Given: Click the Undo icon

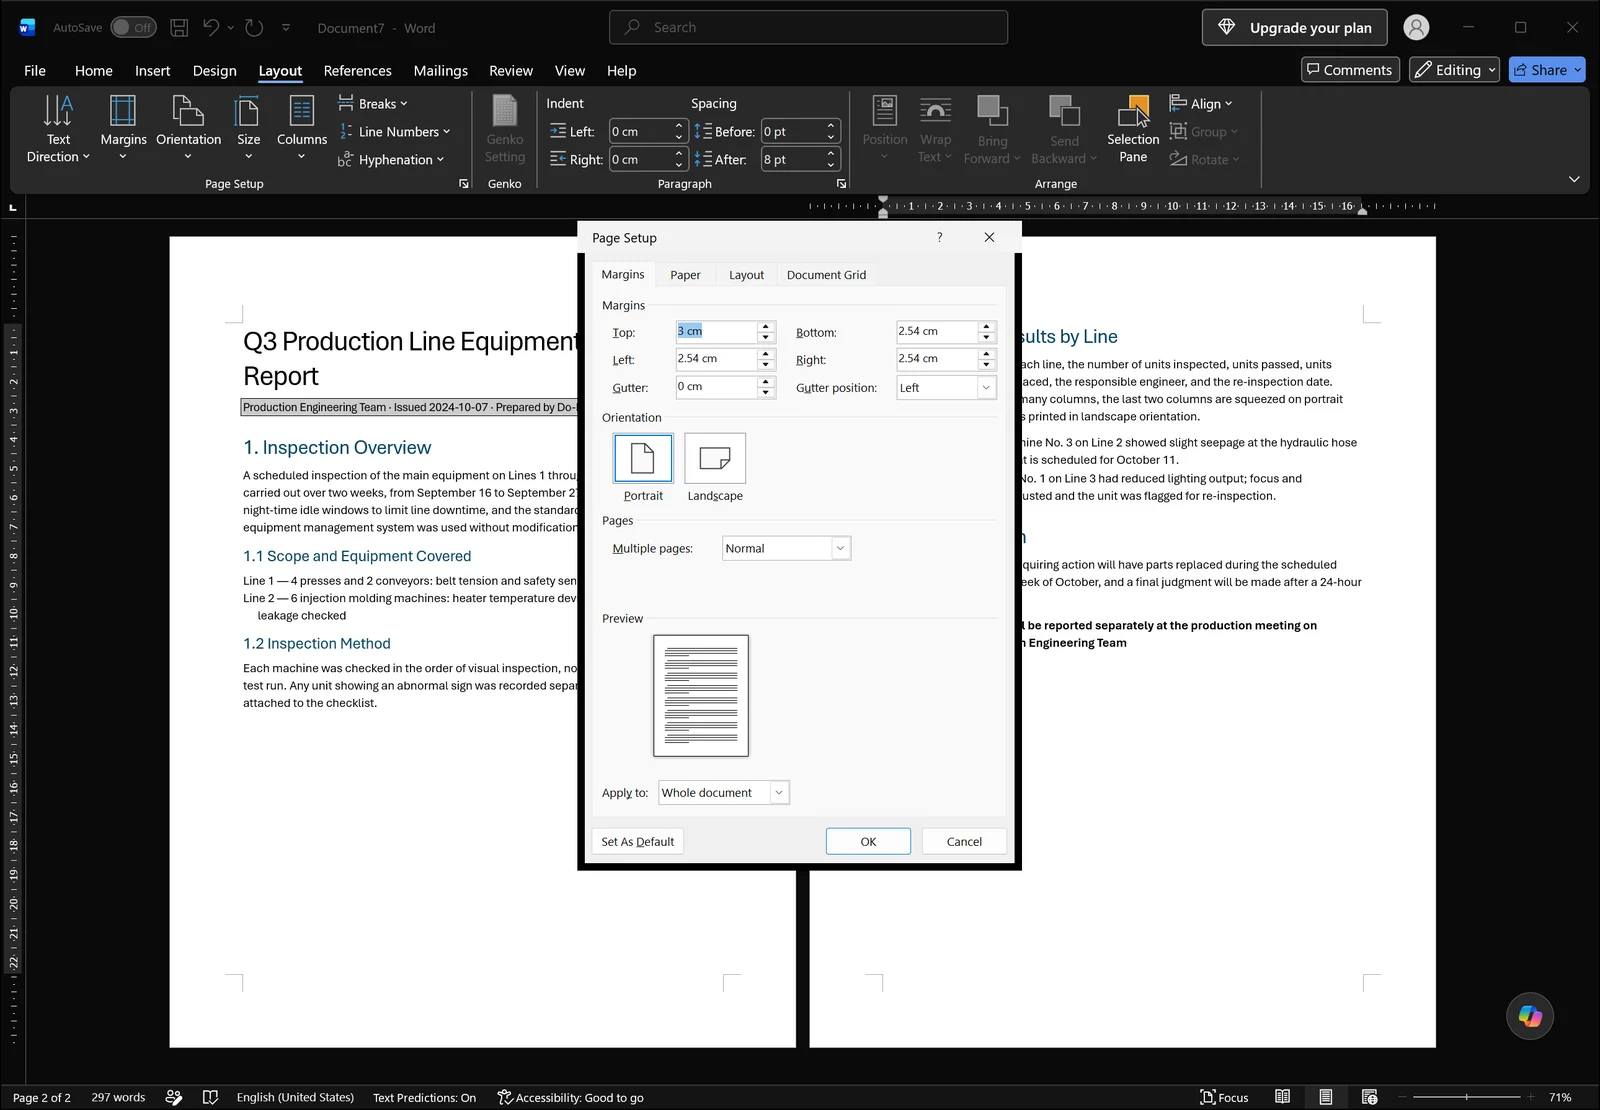Looking at the screenshot, I should [211, 28].
